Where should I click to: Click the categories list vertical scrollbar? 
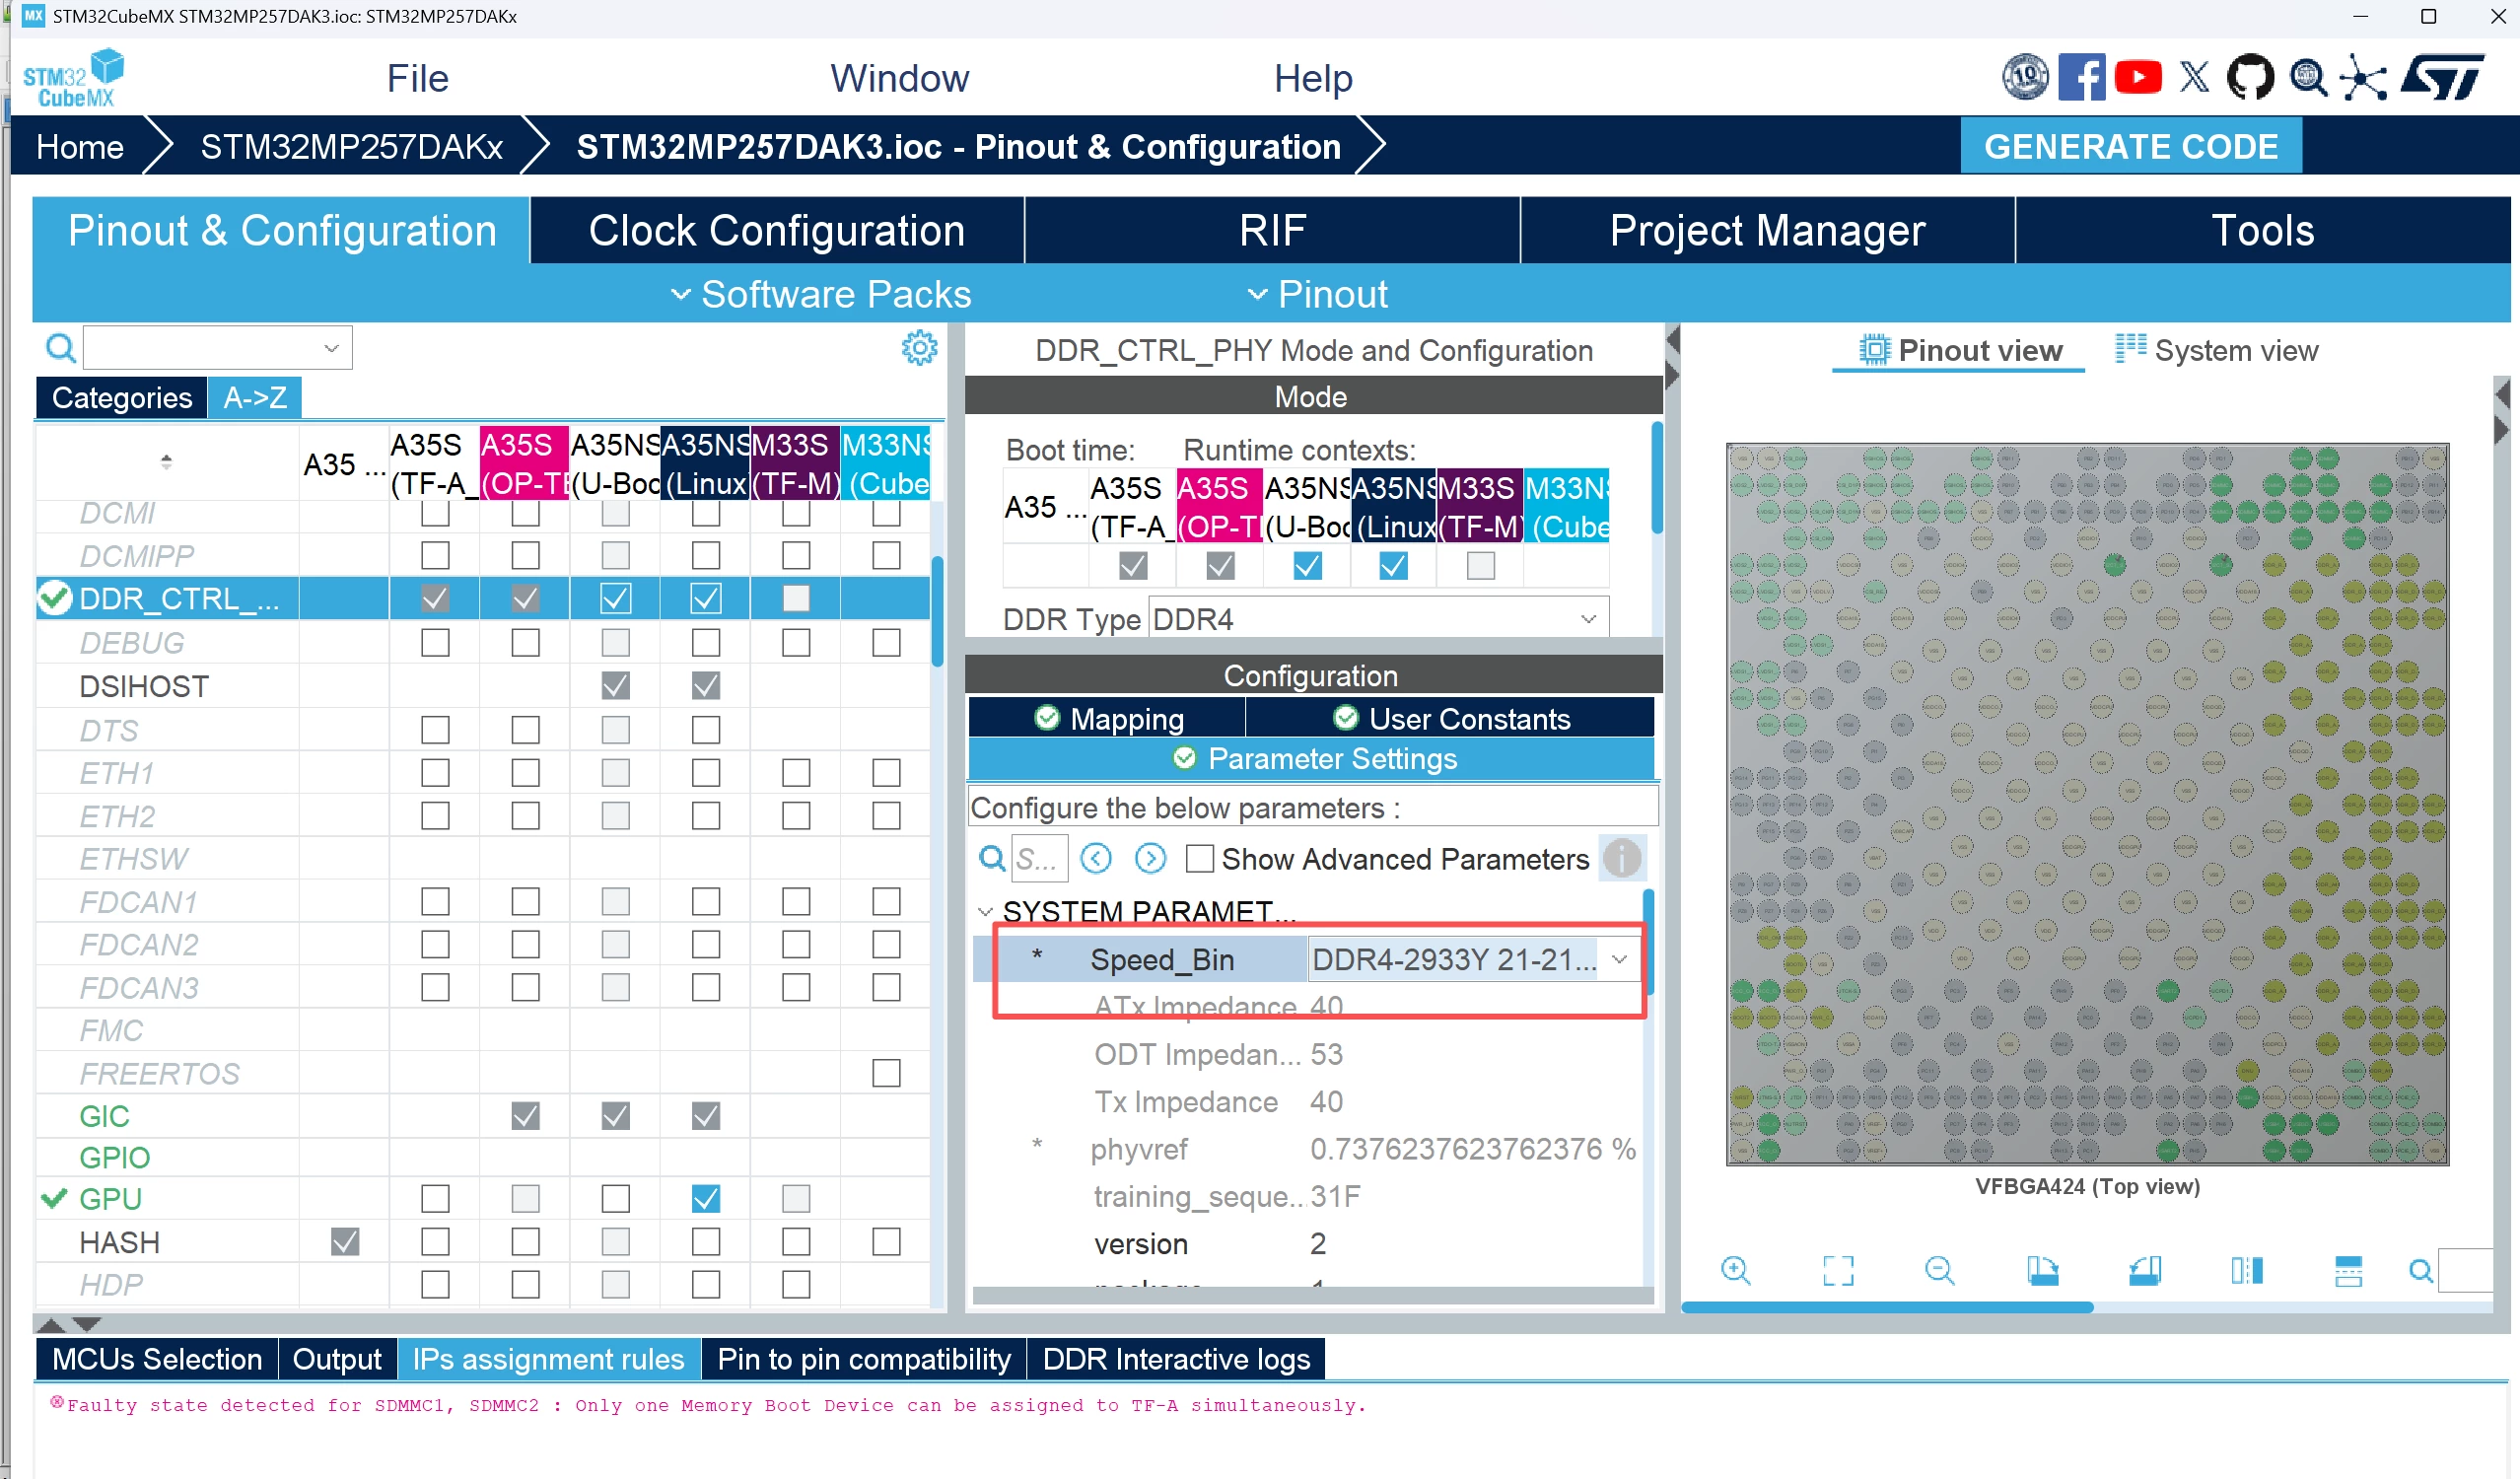pyautogui.click(x=937, y=610)
